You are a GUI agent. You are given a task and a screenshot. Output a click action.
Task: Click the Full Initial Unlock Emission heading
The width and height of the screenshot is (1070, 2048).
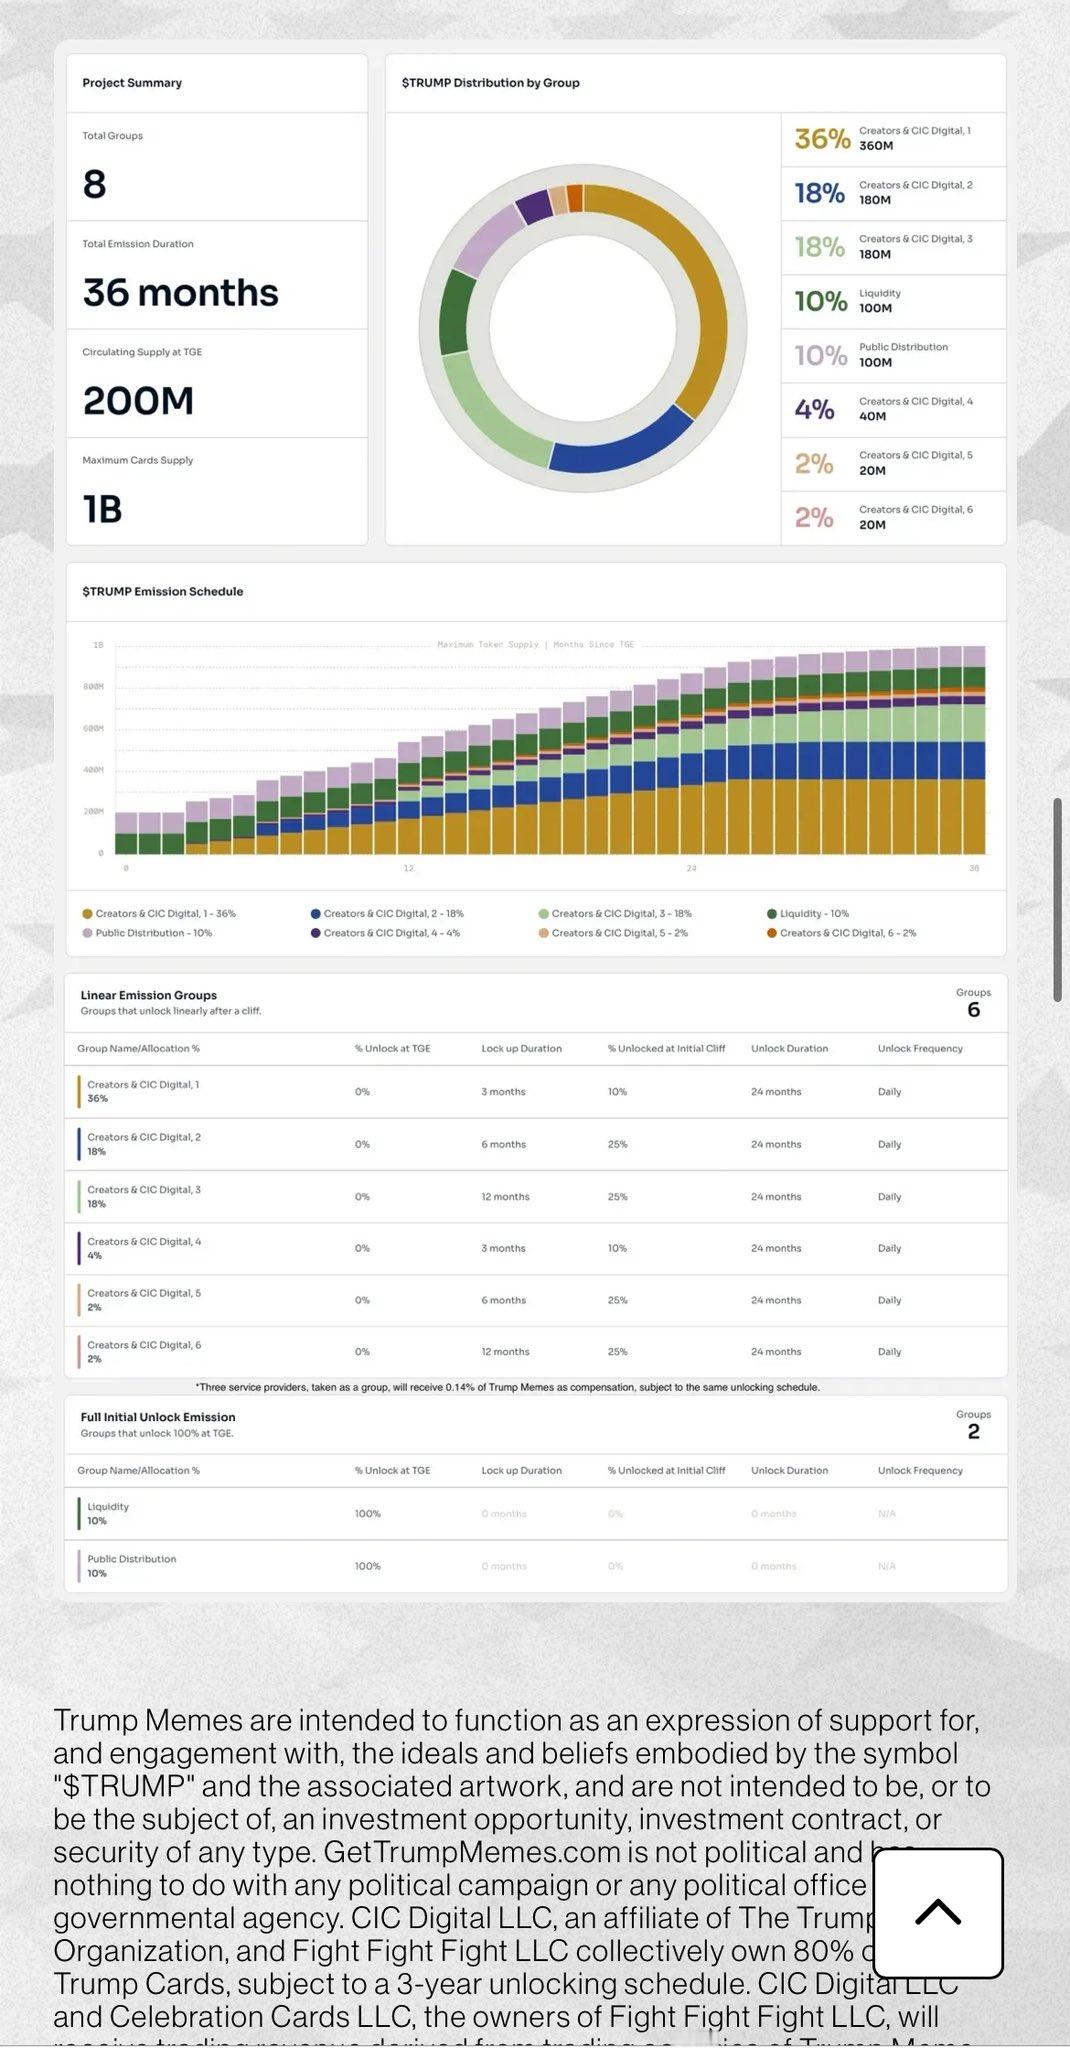click(158, 1417)
